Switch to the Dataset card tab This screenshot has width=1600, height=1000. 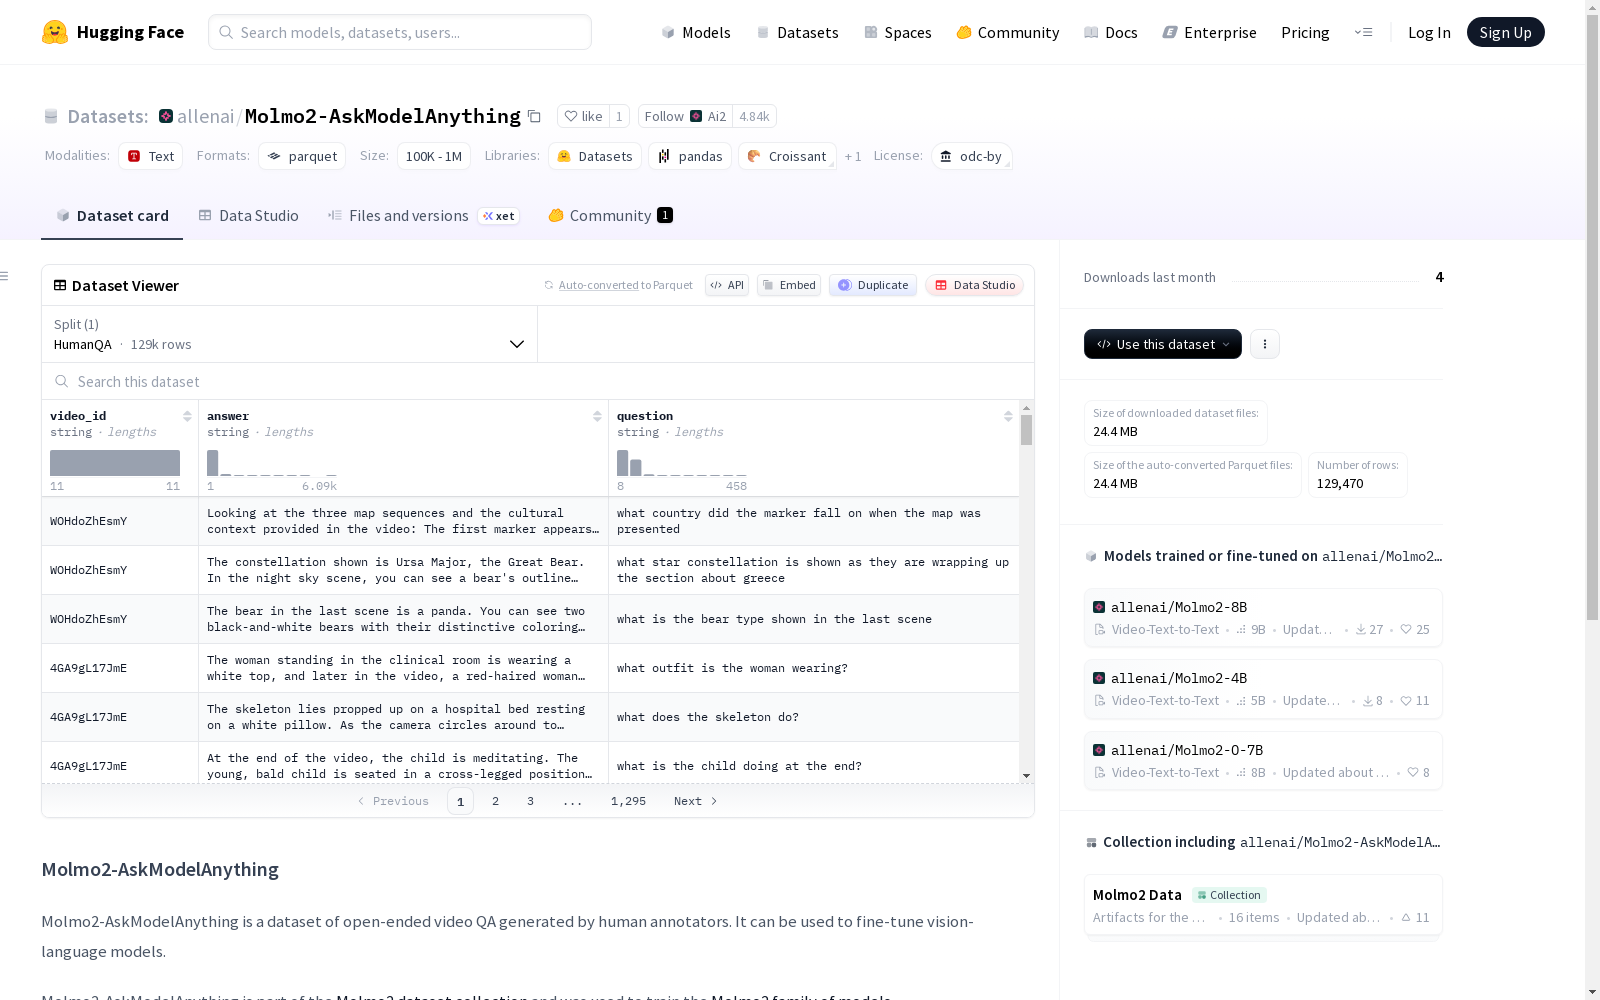tap(112, 216)
